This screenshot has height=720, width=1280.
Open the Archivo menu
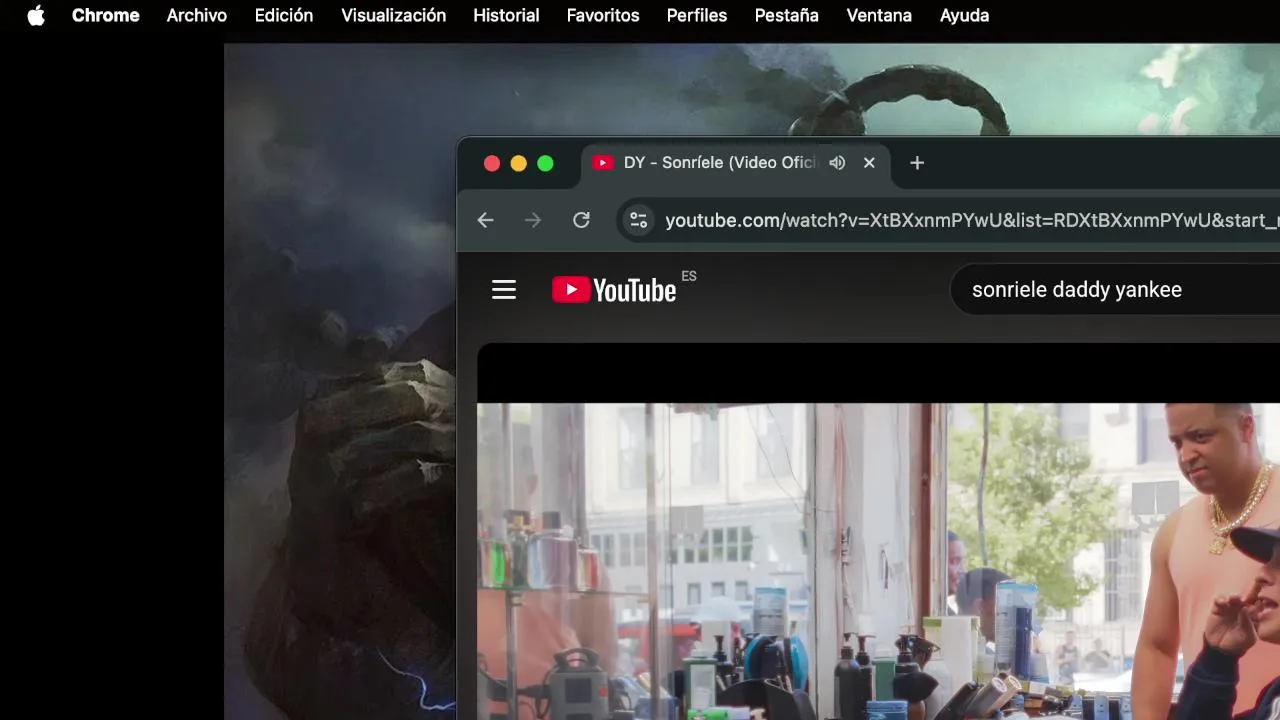[x=196, y=15]
